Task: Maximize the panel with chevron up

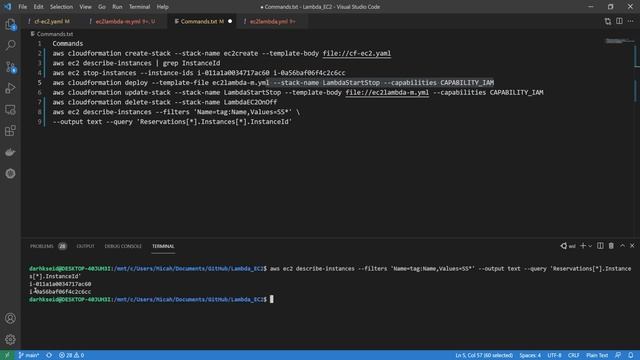Action: 622,246
